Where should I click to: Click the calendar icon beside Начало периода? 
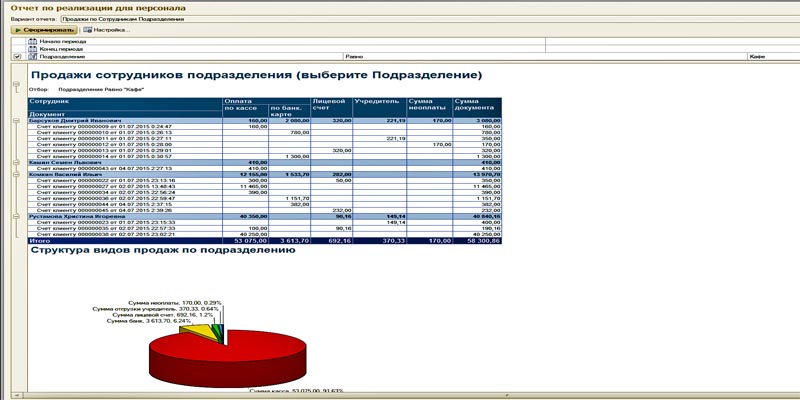pos(32,41)
